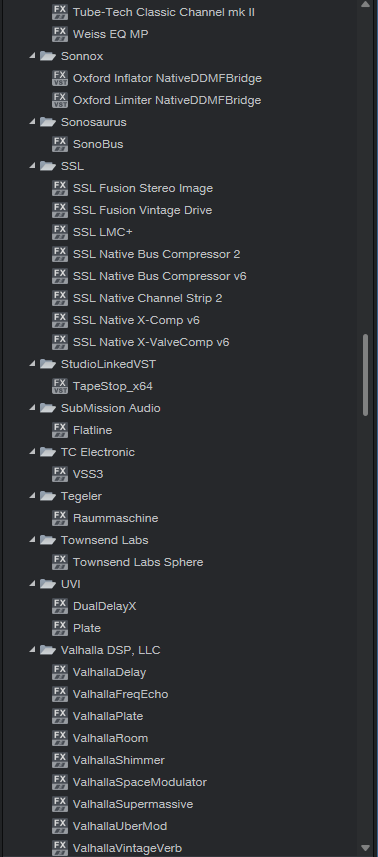Click the scrollbar down arrow
The image size is (378, 857).
tap(365, 848)
